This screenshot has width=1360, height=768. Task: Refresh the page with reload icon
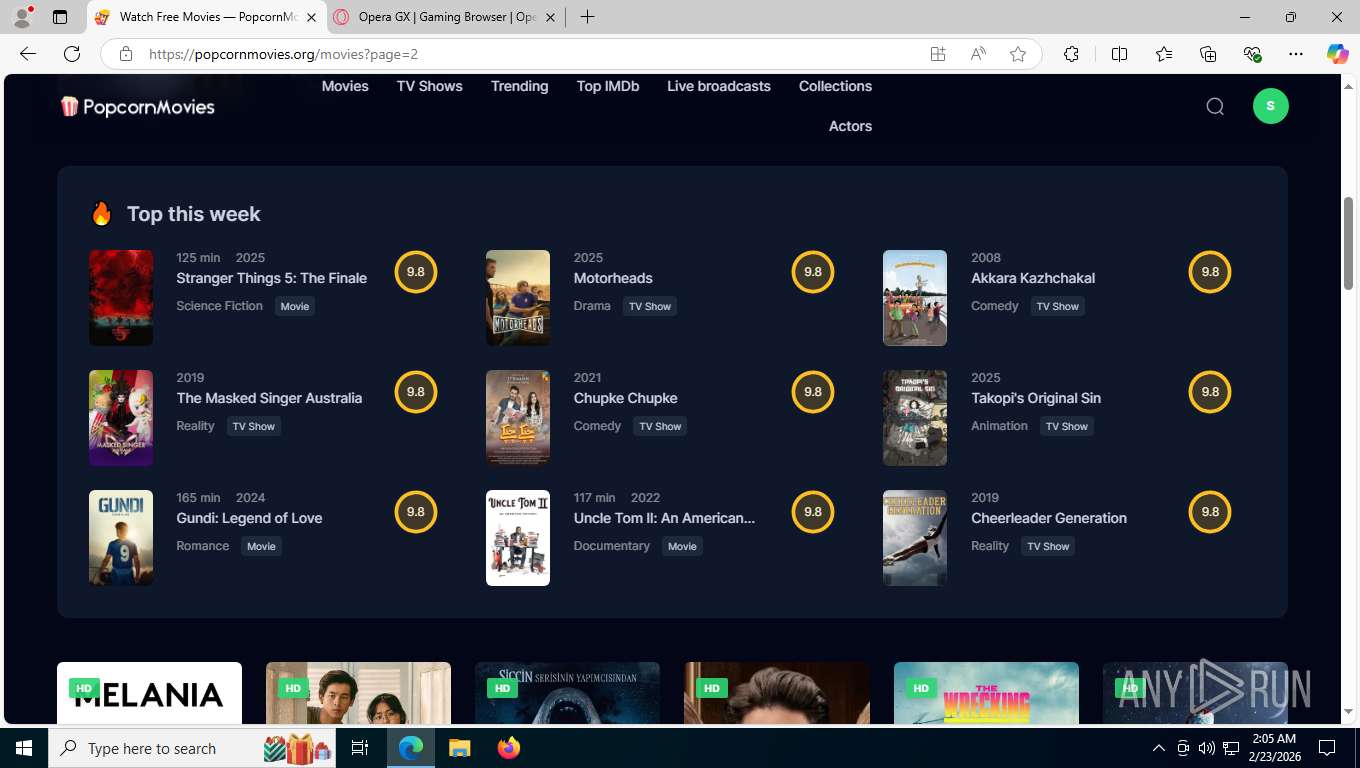pos(72,54)
